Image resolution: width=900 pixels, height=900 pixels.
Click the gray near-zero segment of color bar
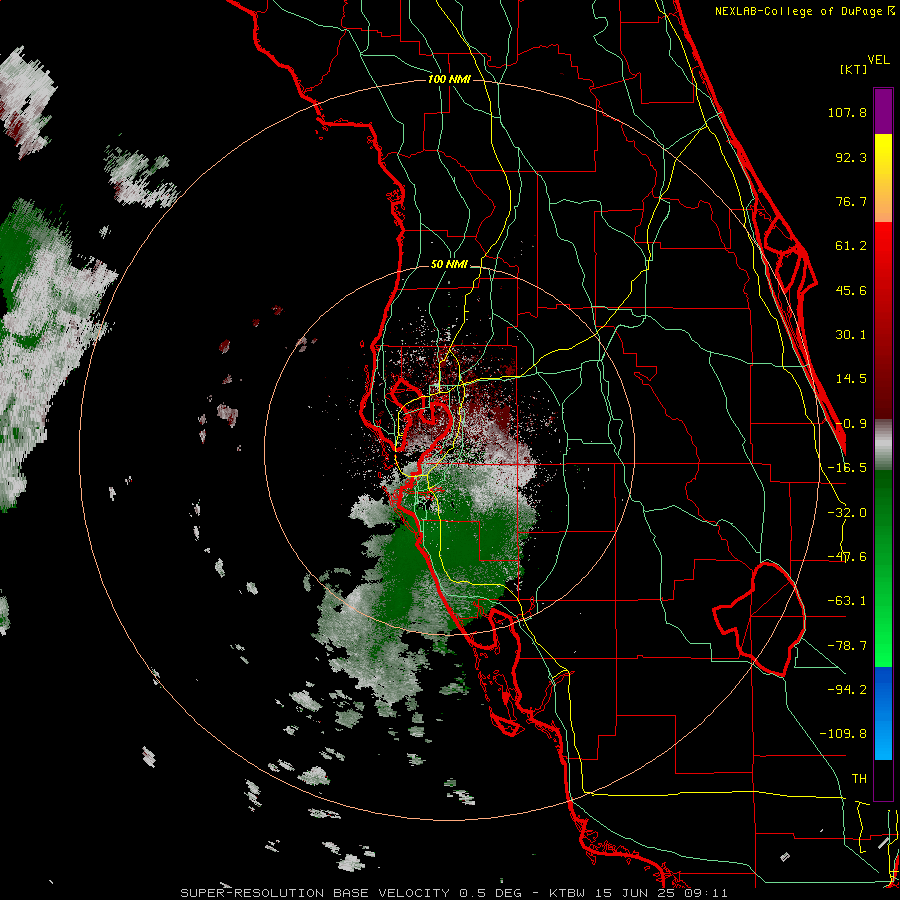[883, 445]
